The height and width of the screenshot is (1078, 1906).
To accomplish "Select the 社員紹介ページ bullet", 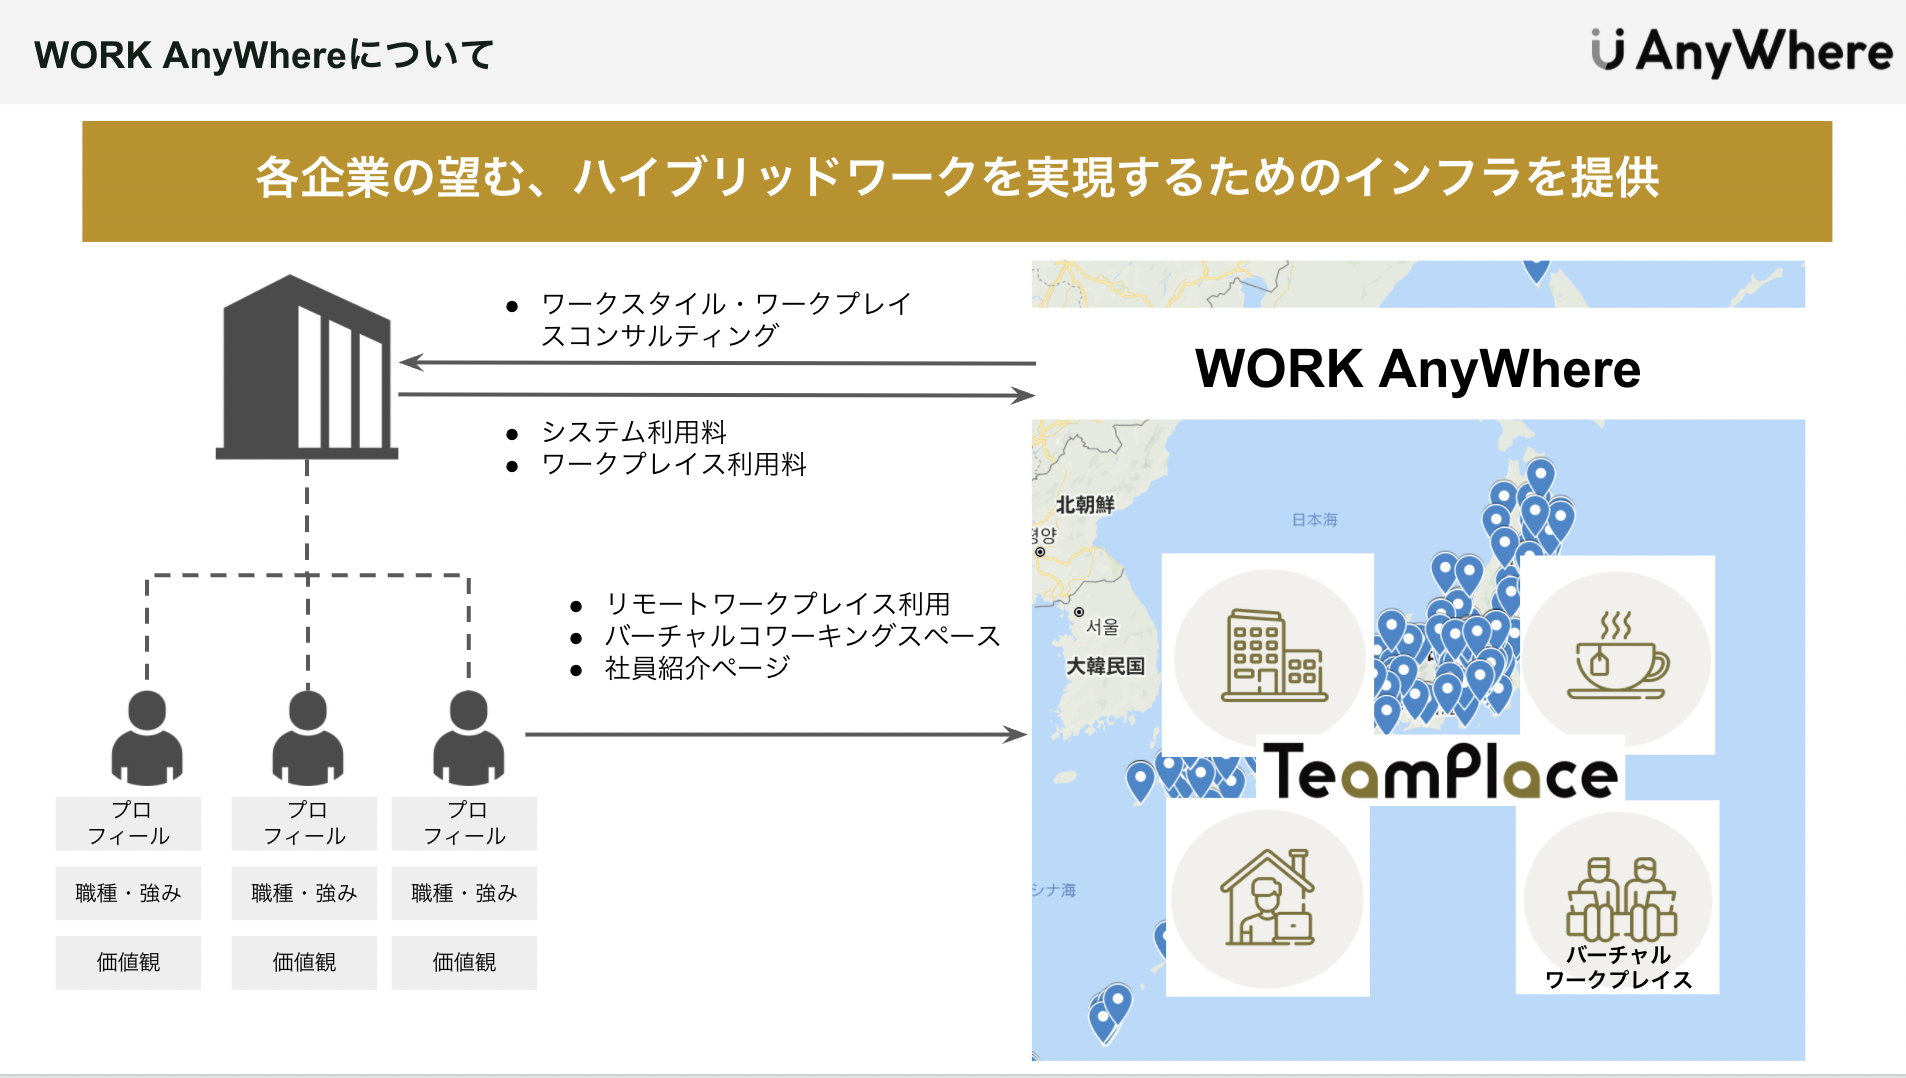I will click(698, 668).
